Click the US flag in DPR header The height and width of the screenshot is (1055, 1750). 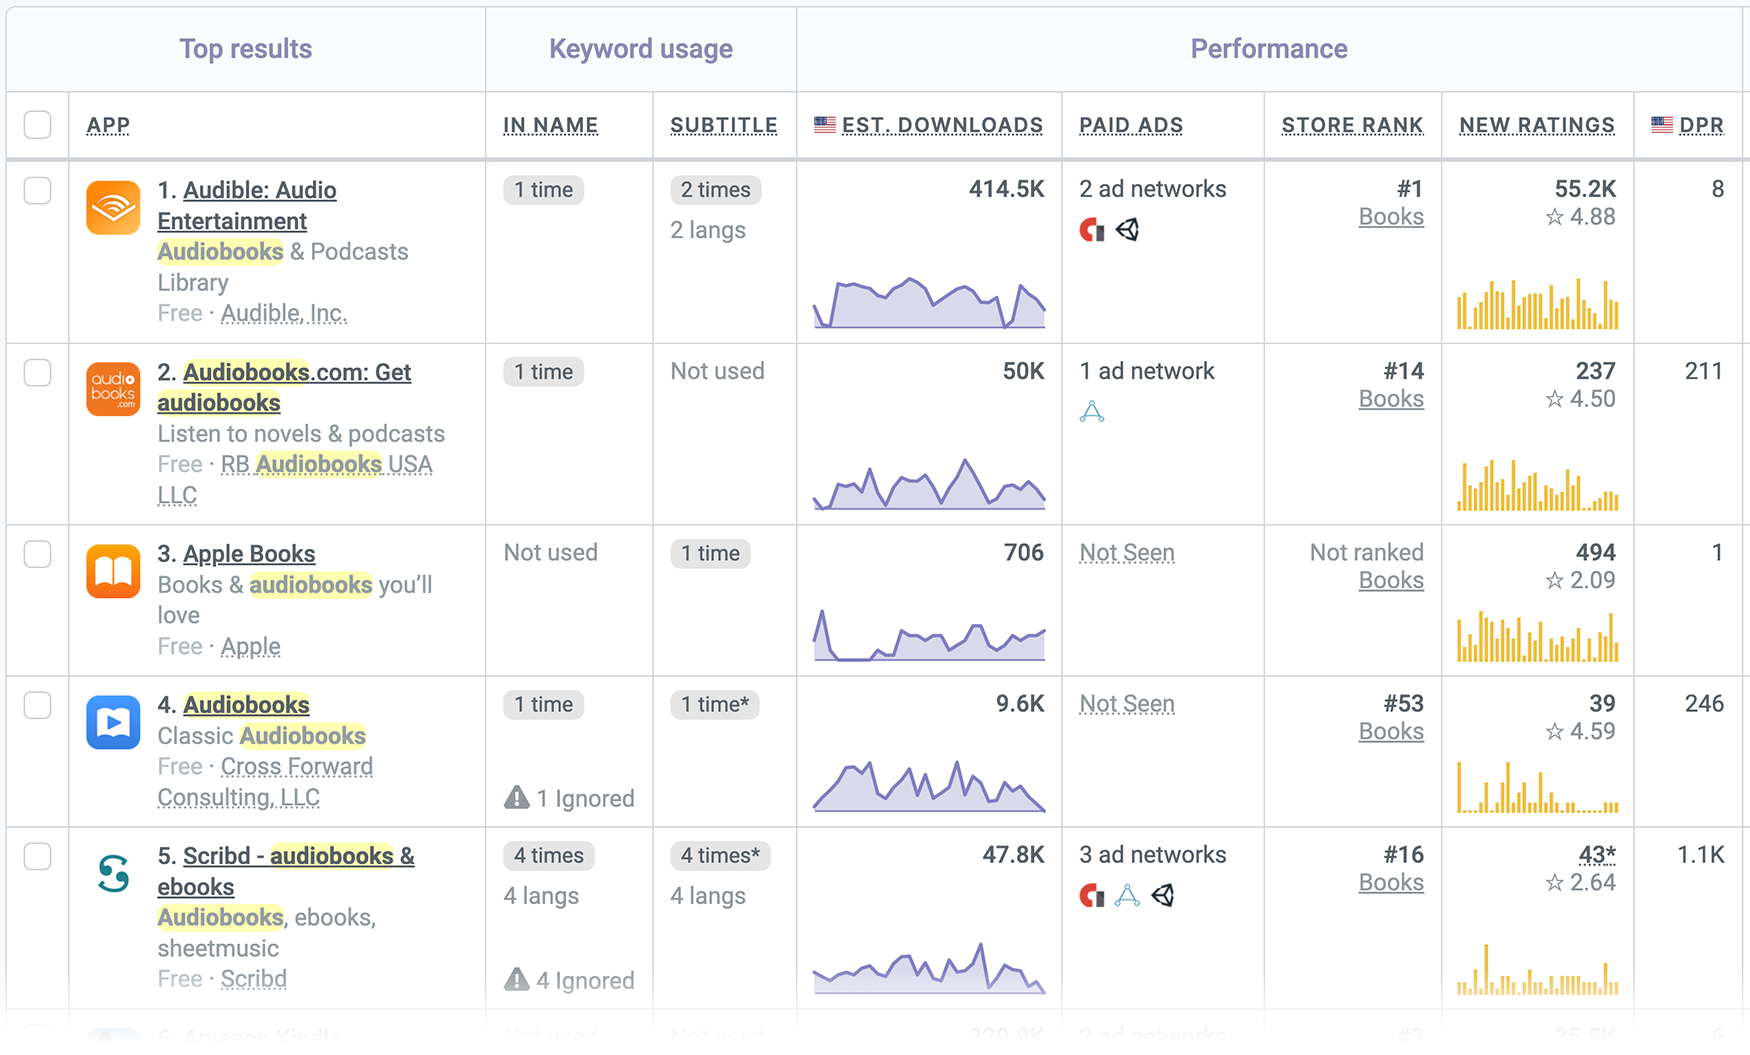coord(1662,125)
